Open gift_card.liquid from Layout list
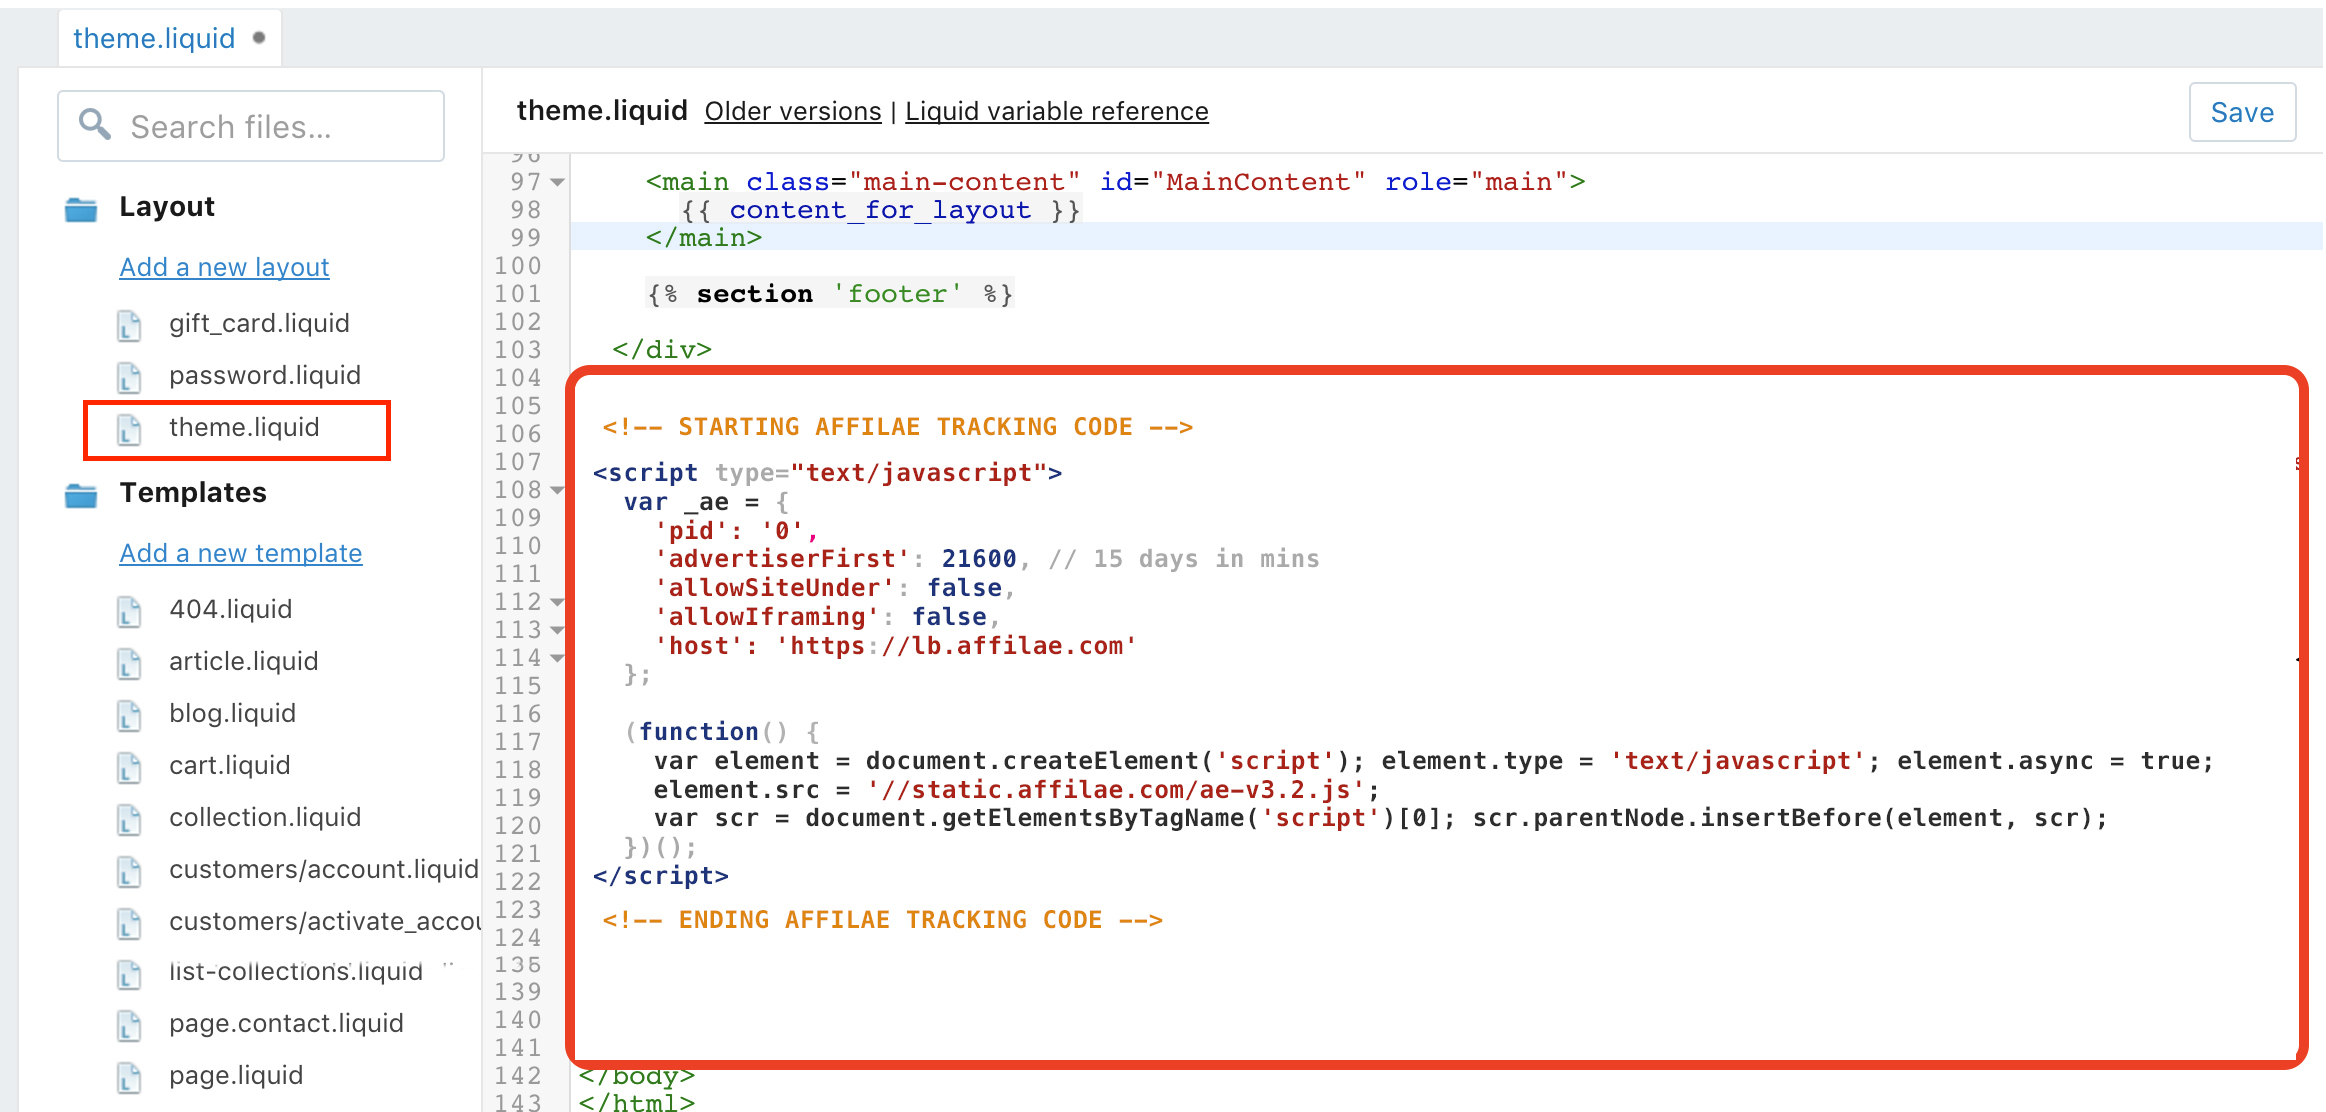 click(x=259, y=323)
